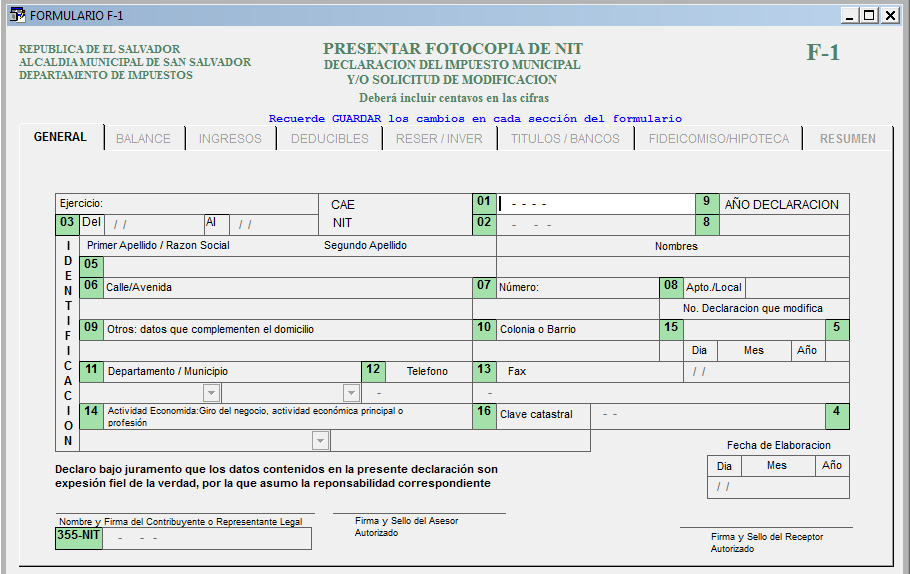The image size is (910, 574).
Task: Expand the Actividad Economica dropdown
Action: click(320, 441)
